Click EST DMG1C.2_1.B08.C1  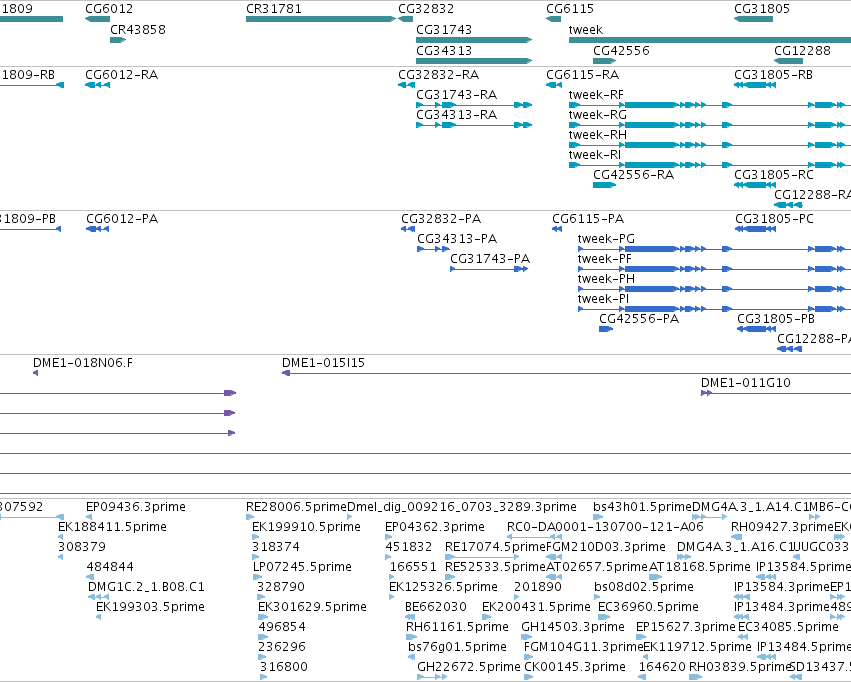pyautogui.click(x=98, y=597)
